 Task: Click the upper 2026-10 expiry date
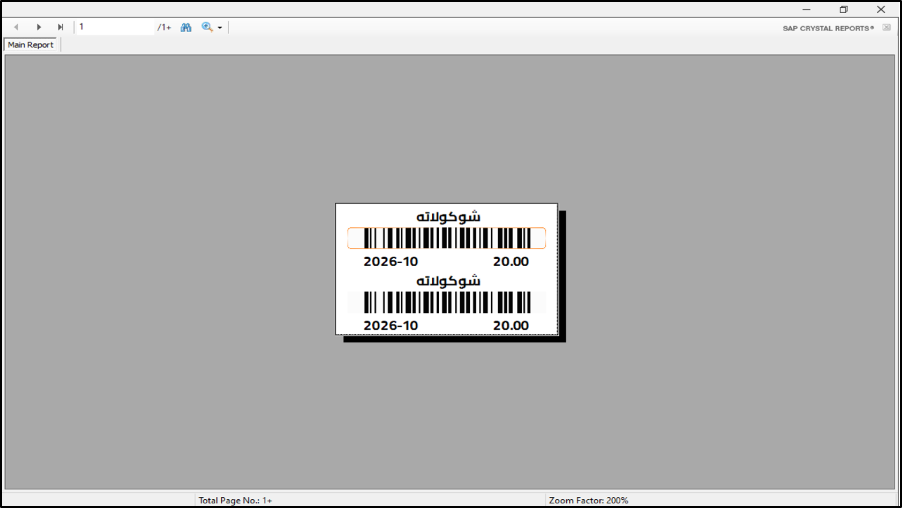click(390, 261)
